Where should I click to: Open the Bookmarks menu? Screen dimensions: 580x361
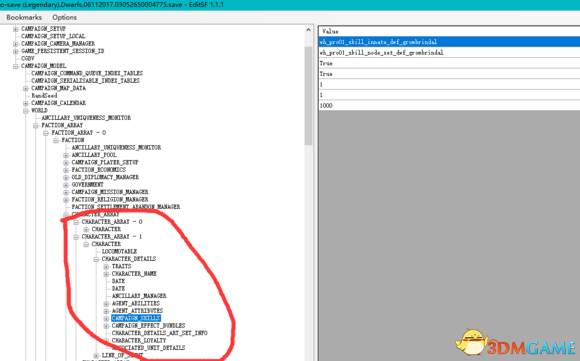tap(24, 17)
